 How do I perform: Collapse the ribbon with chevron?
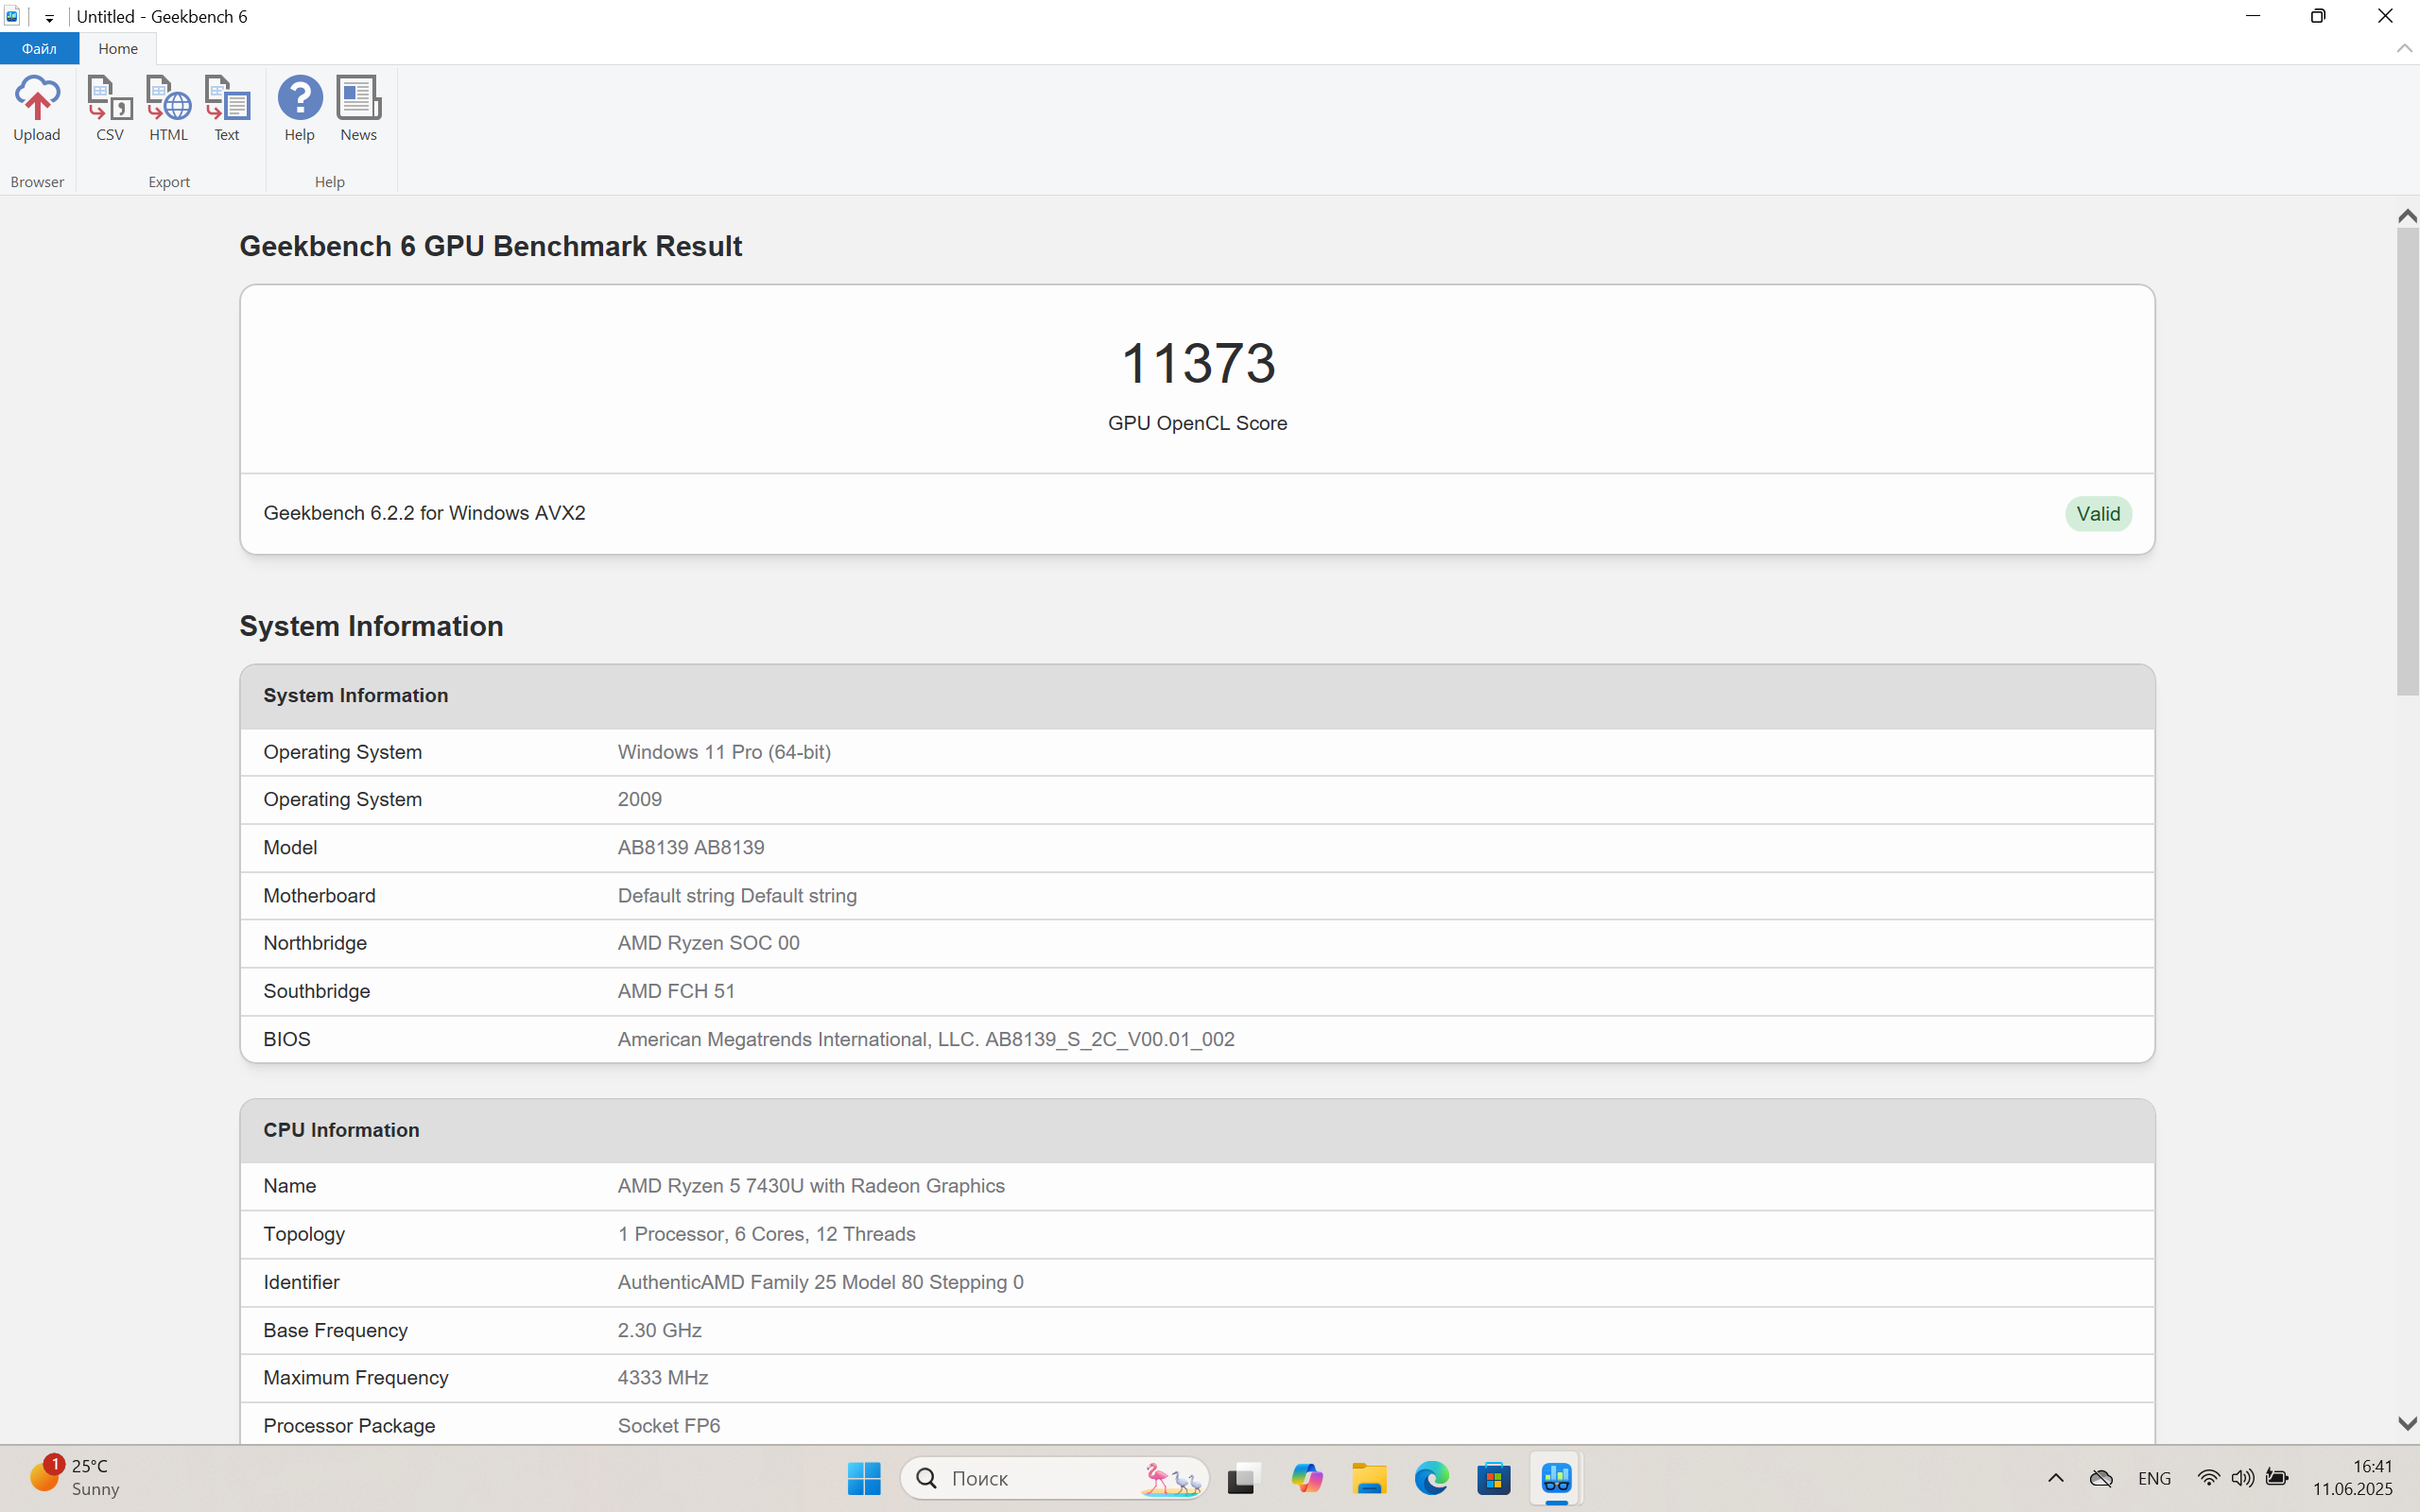click(2404, 48)
